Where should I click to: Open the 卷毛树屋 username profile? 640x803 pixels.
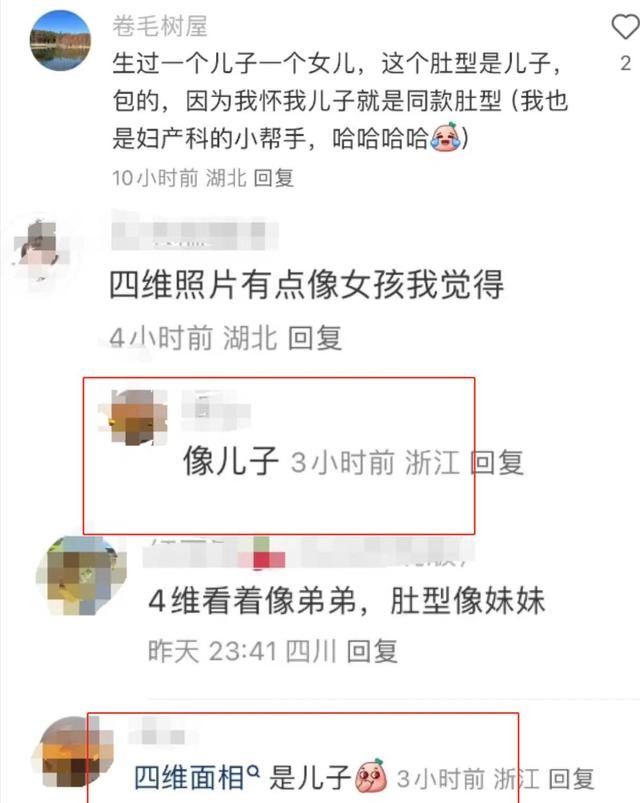pyautogui.click(x=160, y=26)
